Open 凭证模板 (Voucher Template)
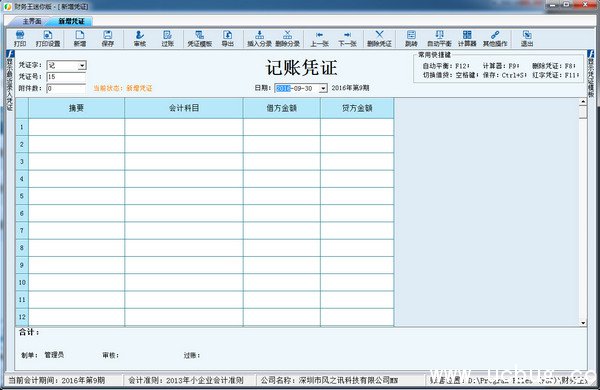 (x=199, y=39)
